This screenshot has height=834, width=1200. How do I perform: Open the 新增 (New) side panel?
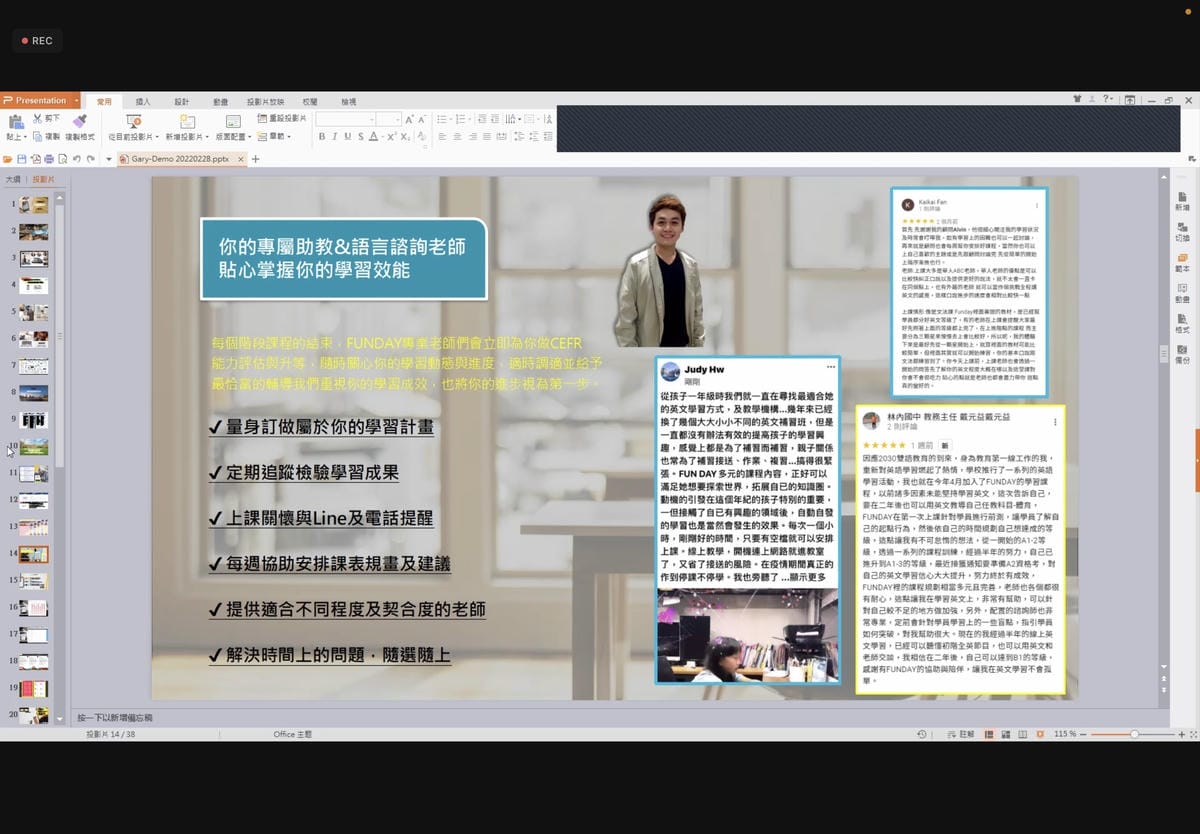(x=1182, y=201)
